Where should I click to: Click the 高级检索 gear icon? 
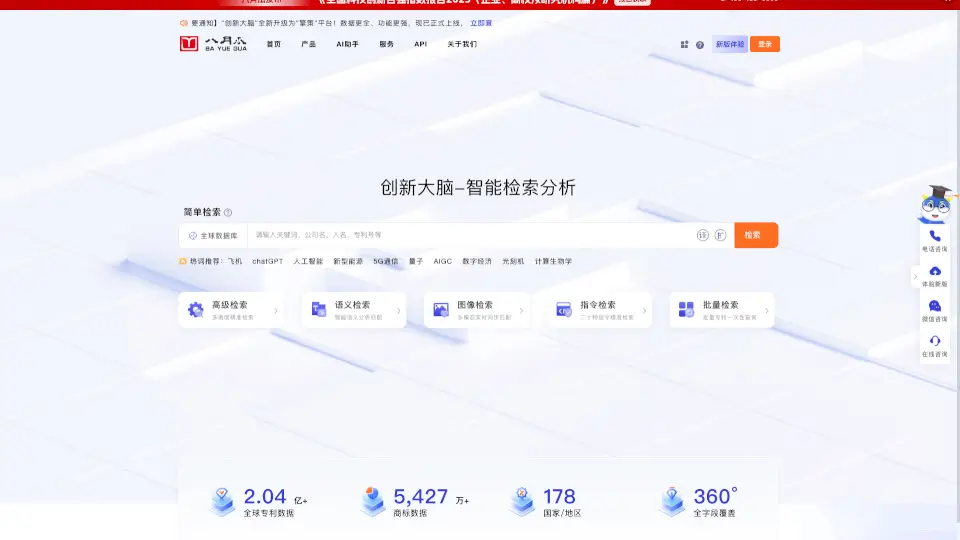(x=195, y=310)
